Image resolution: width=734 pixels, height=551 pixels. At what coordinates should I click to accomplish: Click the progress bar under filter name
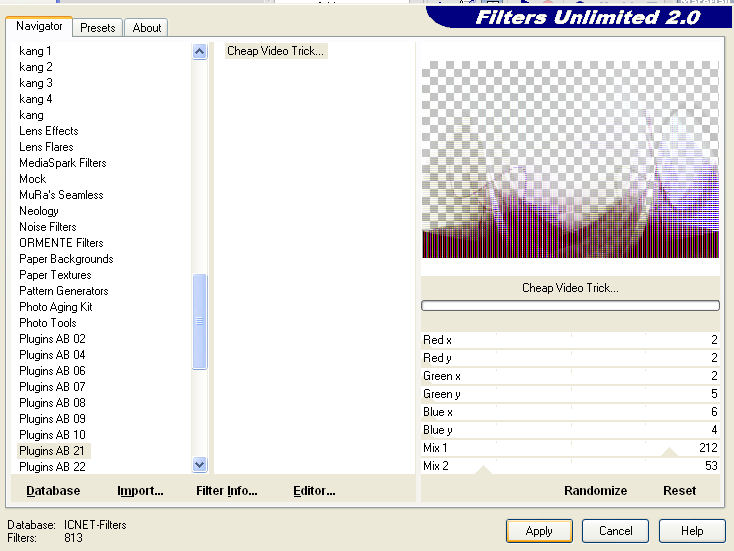pyautogui.click(x=570, y=306)
